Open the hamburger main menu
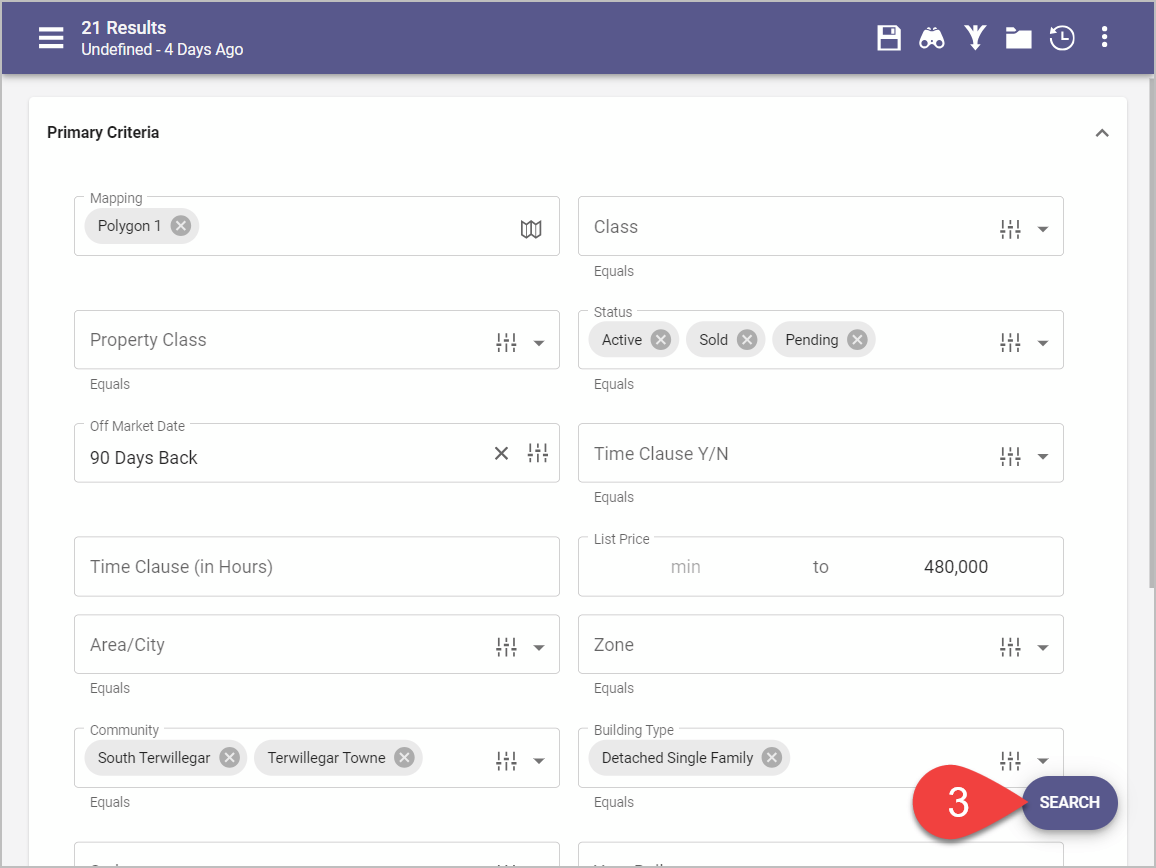Viewport: 1156px width, 868px height. [x=51, y=38]
